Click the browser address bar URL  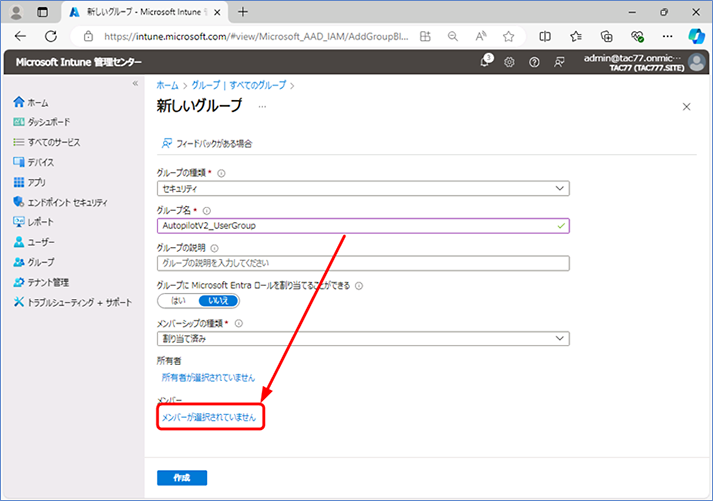point(256,36)
